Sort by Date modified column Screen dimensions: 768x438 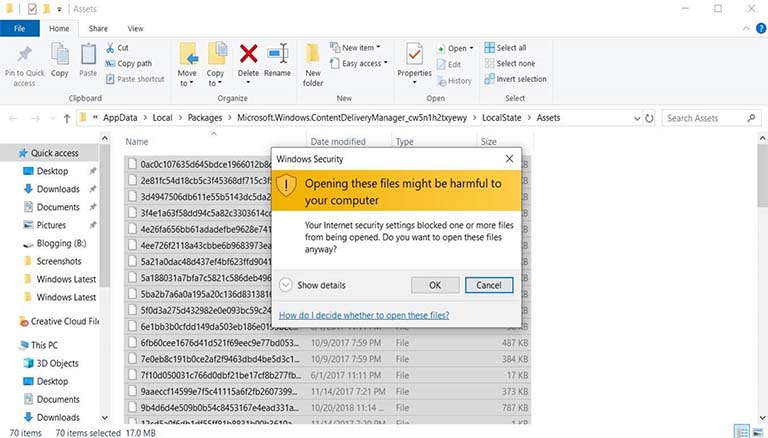tap(338, 142)
